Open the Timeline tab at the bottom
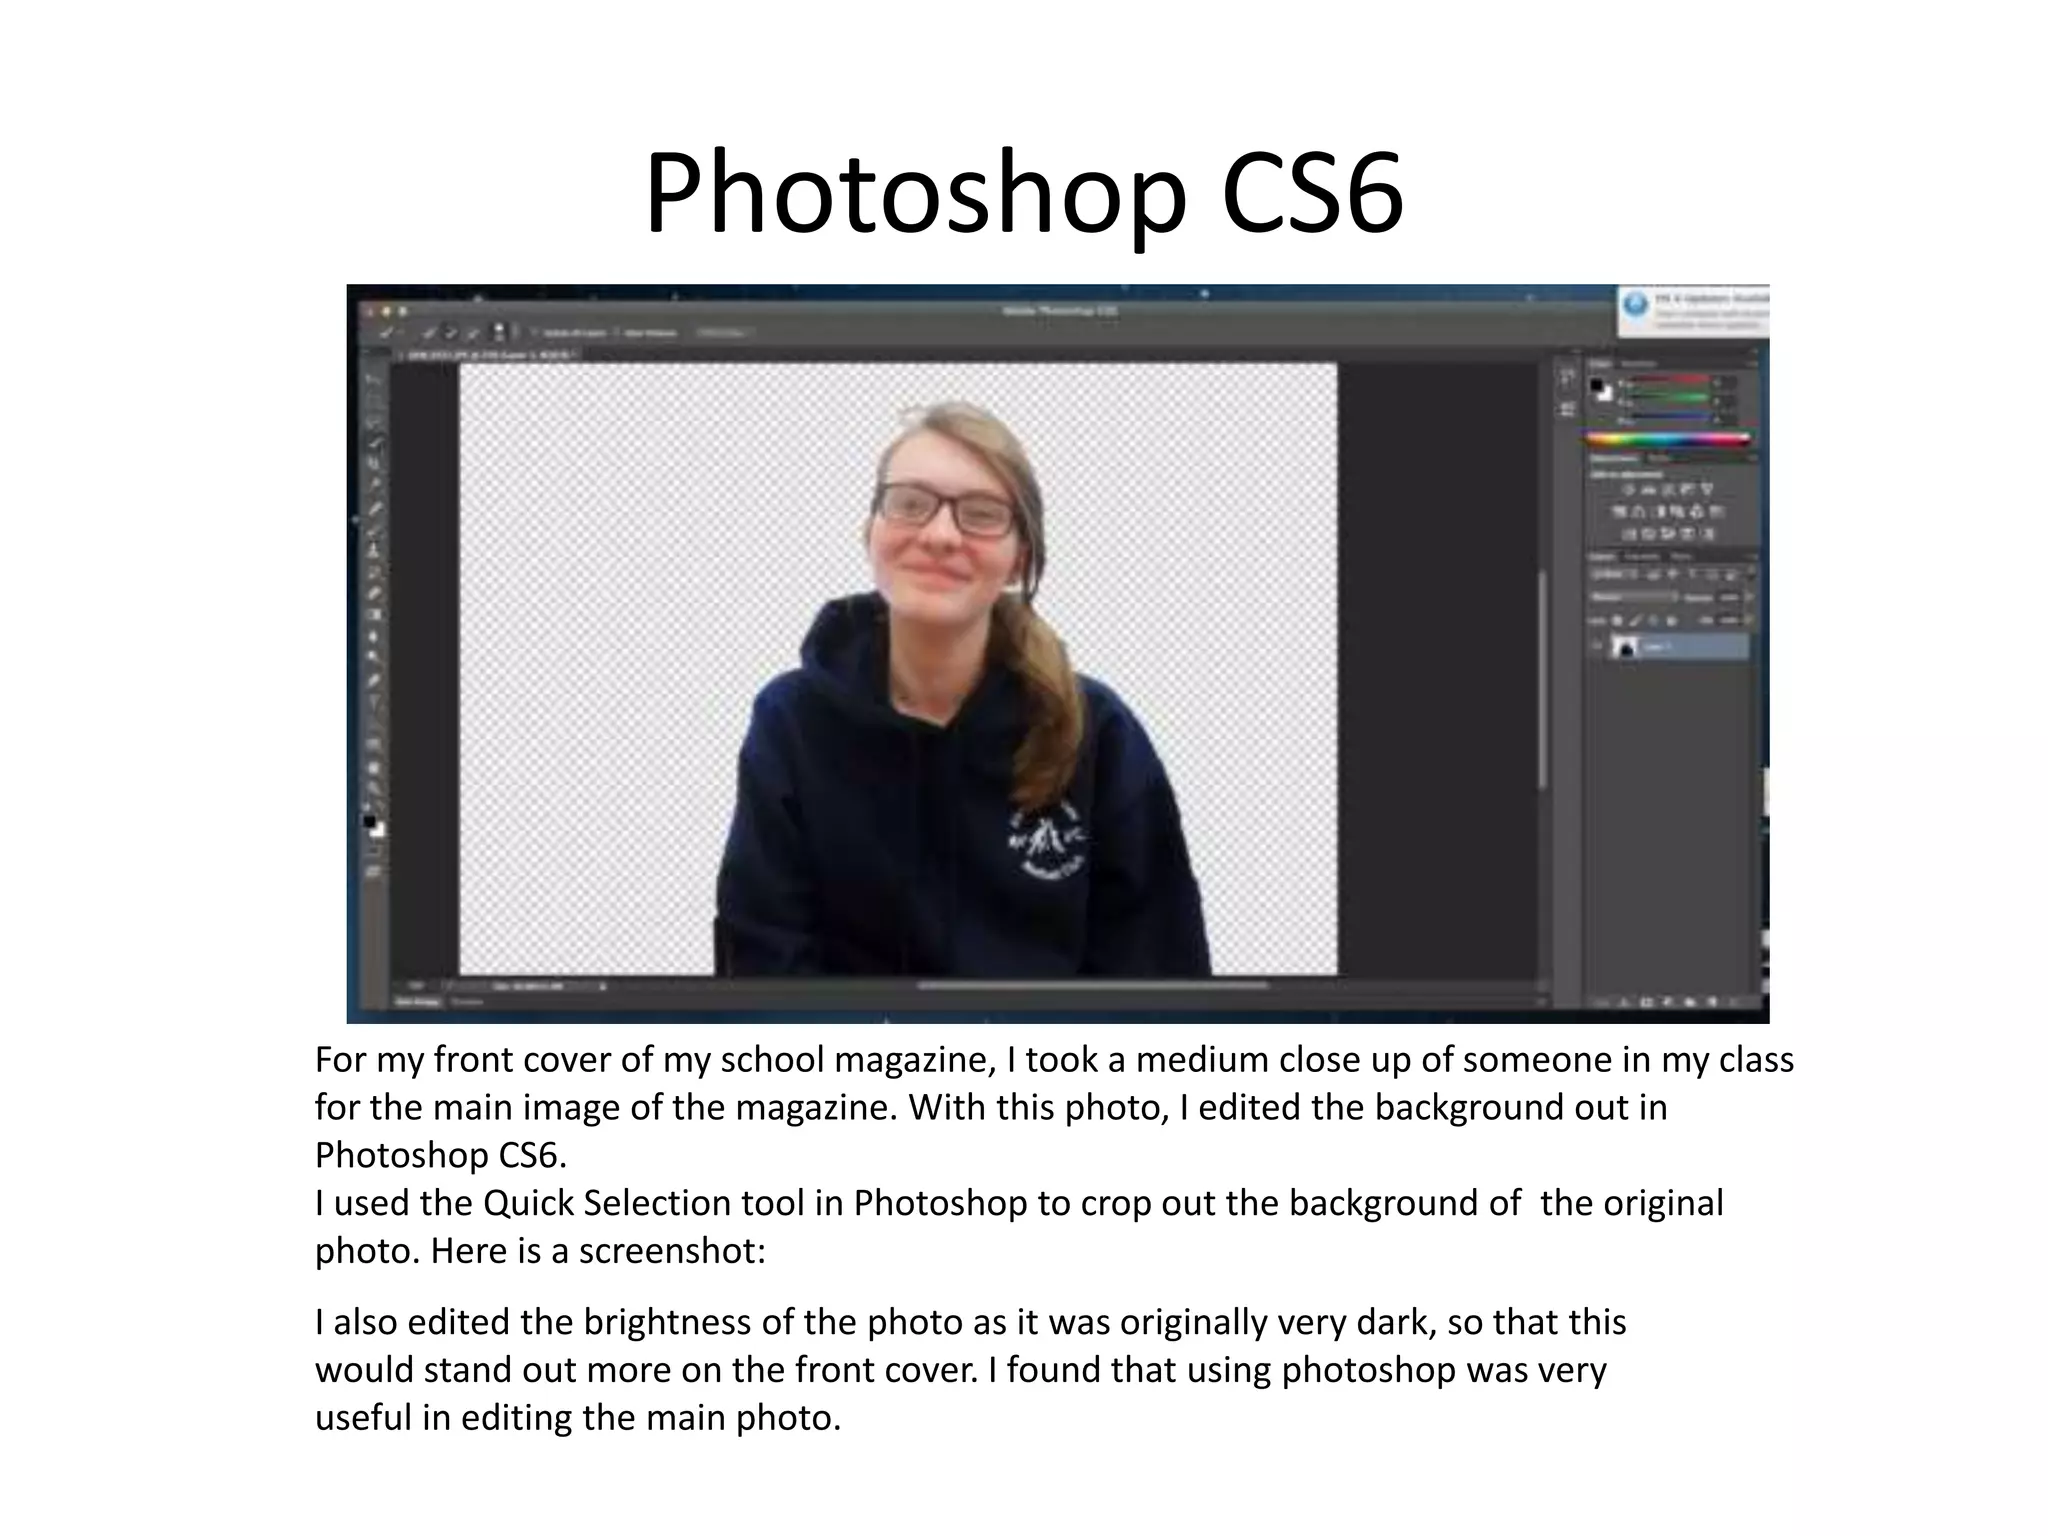 [x=466, y=1002]
